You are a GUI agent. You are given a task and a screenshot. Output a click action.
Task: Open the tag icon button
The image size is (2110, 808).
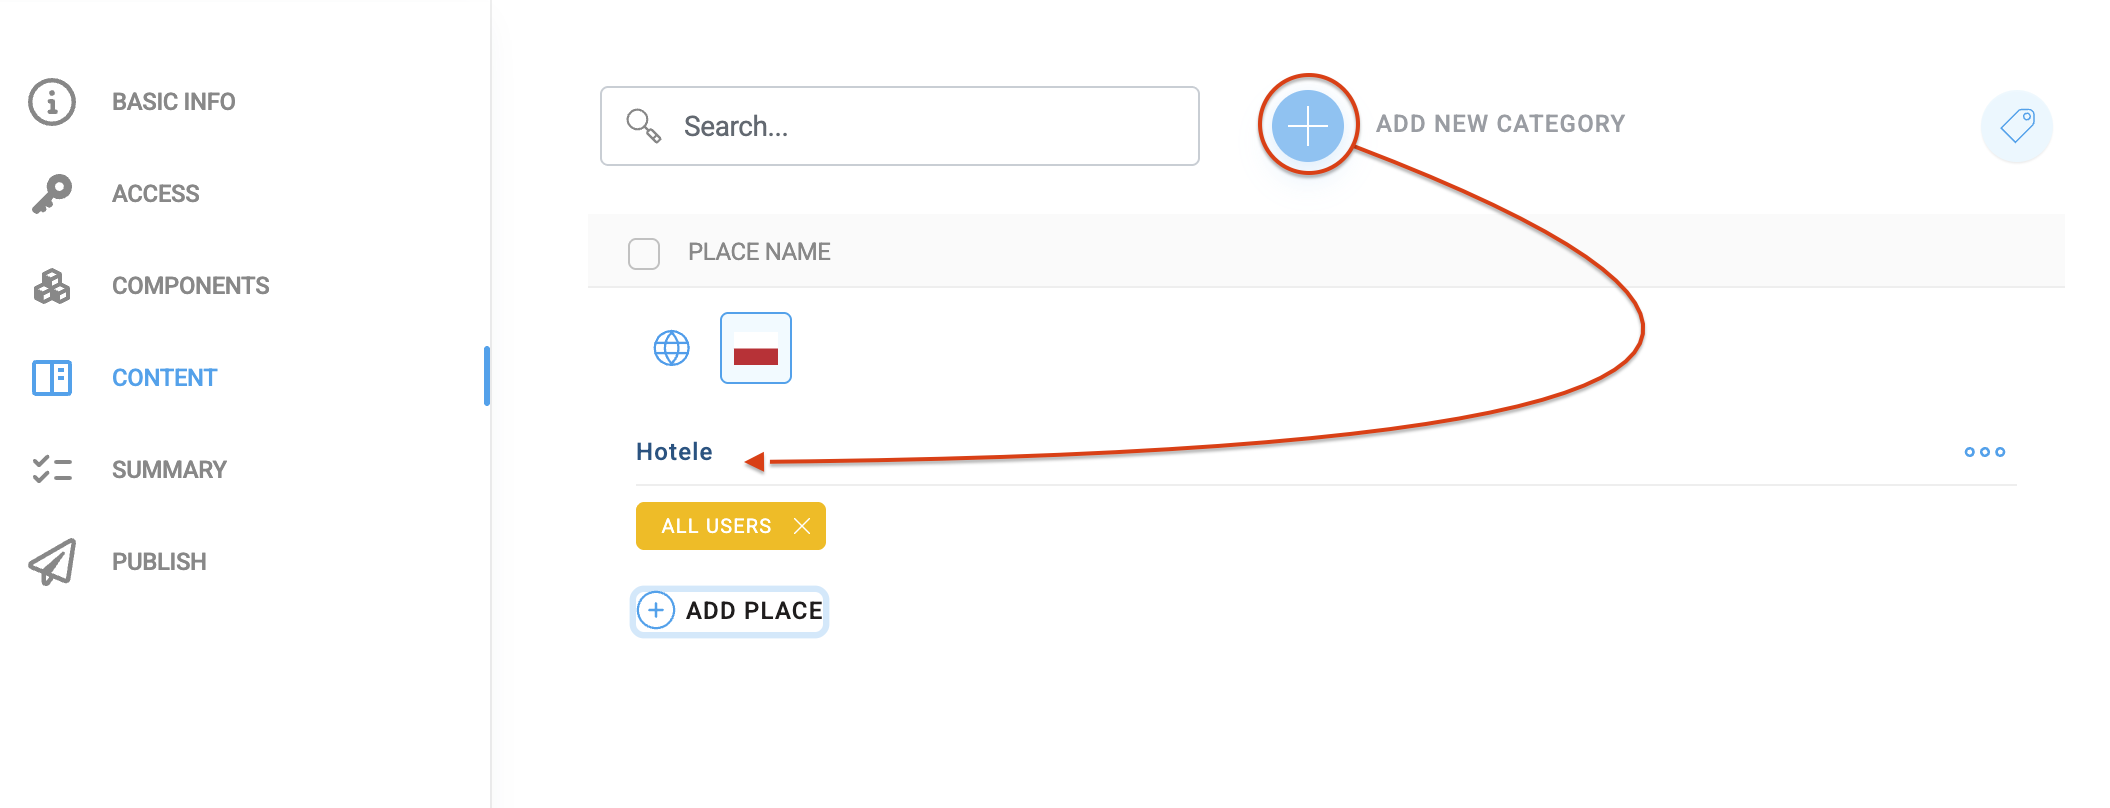coord(2016,126)
